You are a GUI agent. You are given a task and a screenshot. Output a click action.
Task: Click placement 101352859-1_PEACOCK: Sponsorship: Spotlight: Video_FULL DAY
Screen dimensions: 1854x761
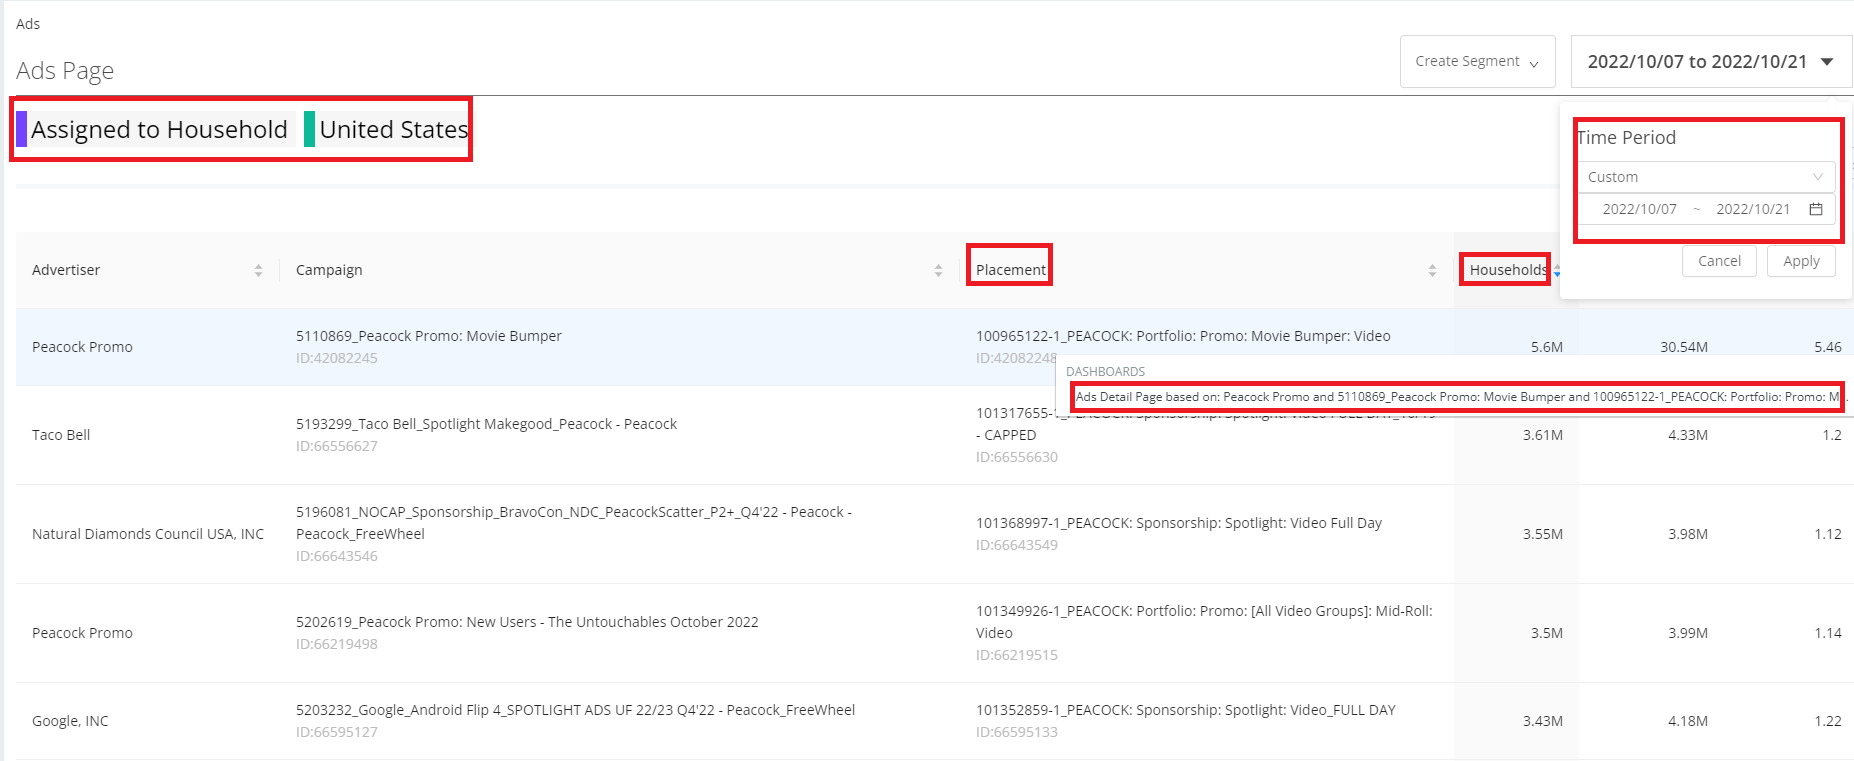[1186, 710]
